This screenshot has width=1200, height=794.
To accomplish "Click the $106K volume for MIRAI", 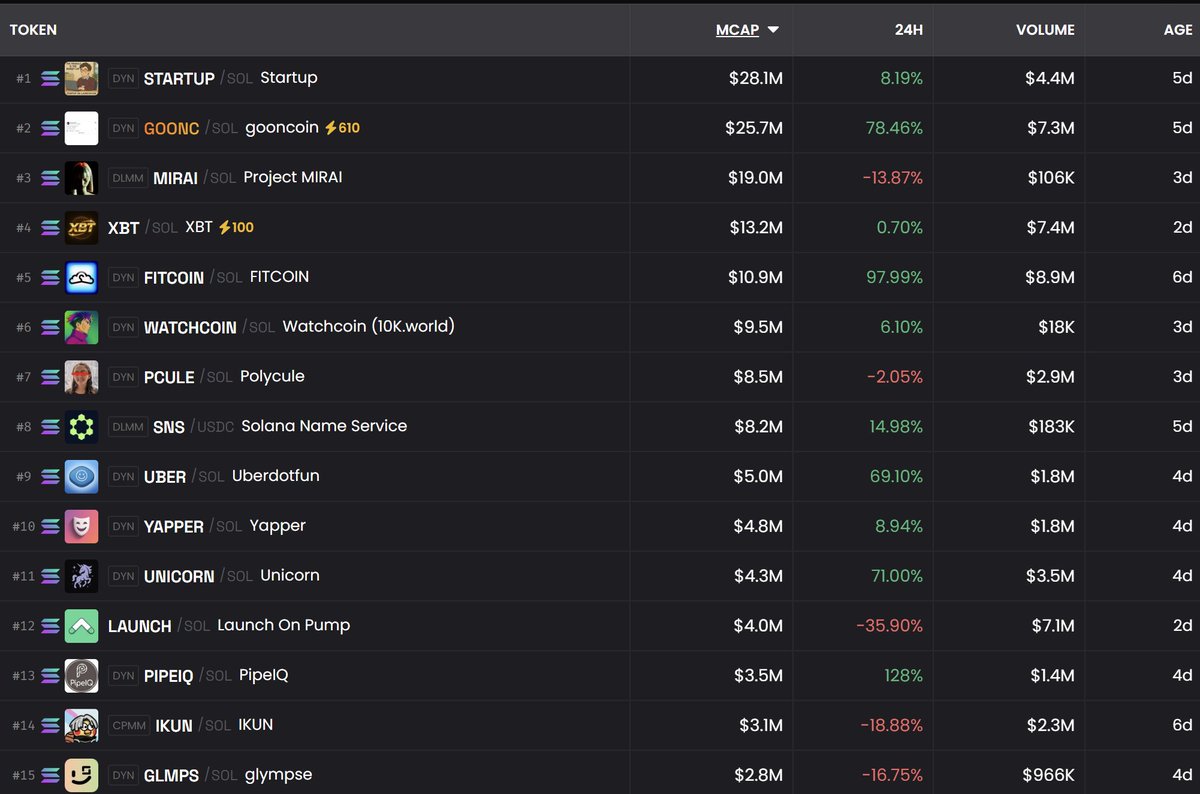I will coord(1051,178).
